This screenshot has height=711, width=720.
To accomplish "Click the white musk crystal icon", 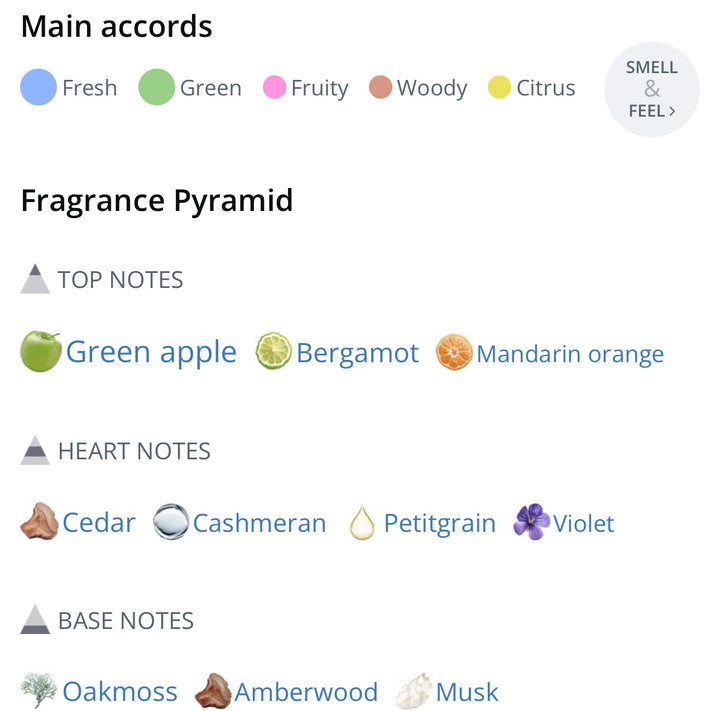I will click(414, 691).
